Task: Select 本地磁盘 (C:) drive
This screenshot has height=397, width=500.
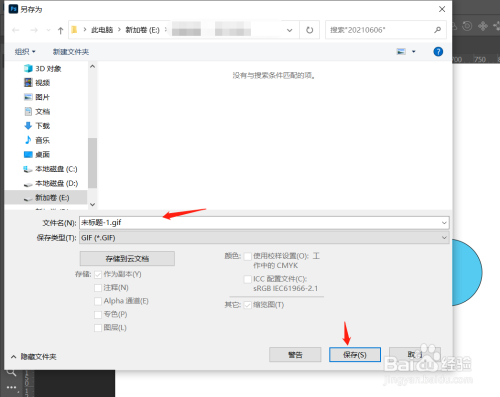Action: click(50, 169)
